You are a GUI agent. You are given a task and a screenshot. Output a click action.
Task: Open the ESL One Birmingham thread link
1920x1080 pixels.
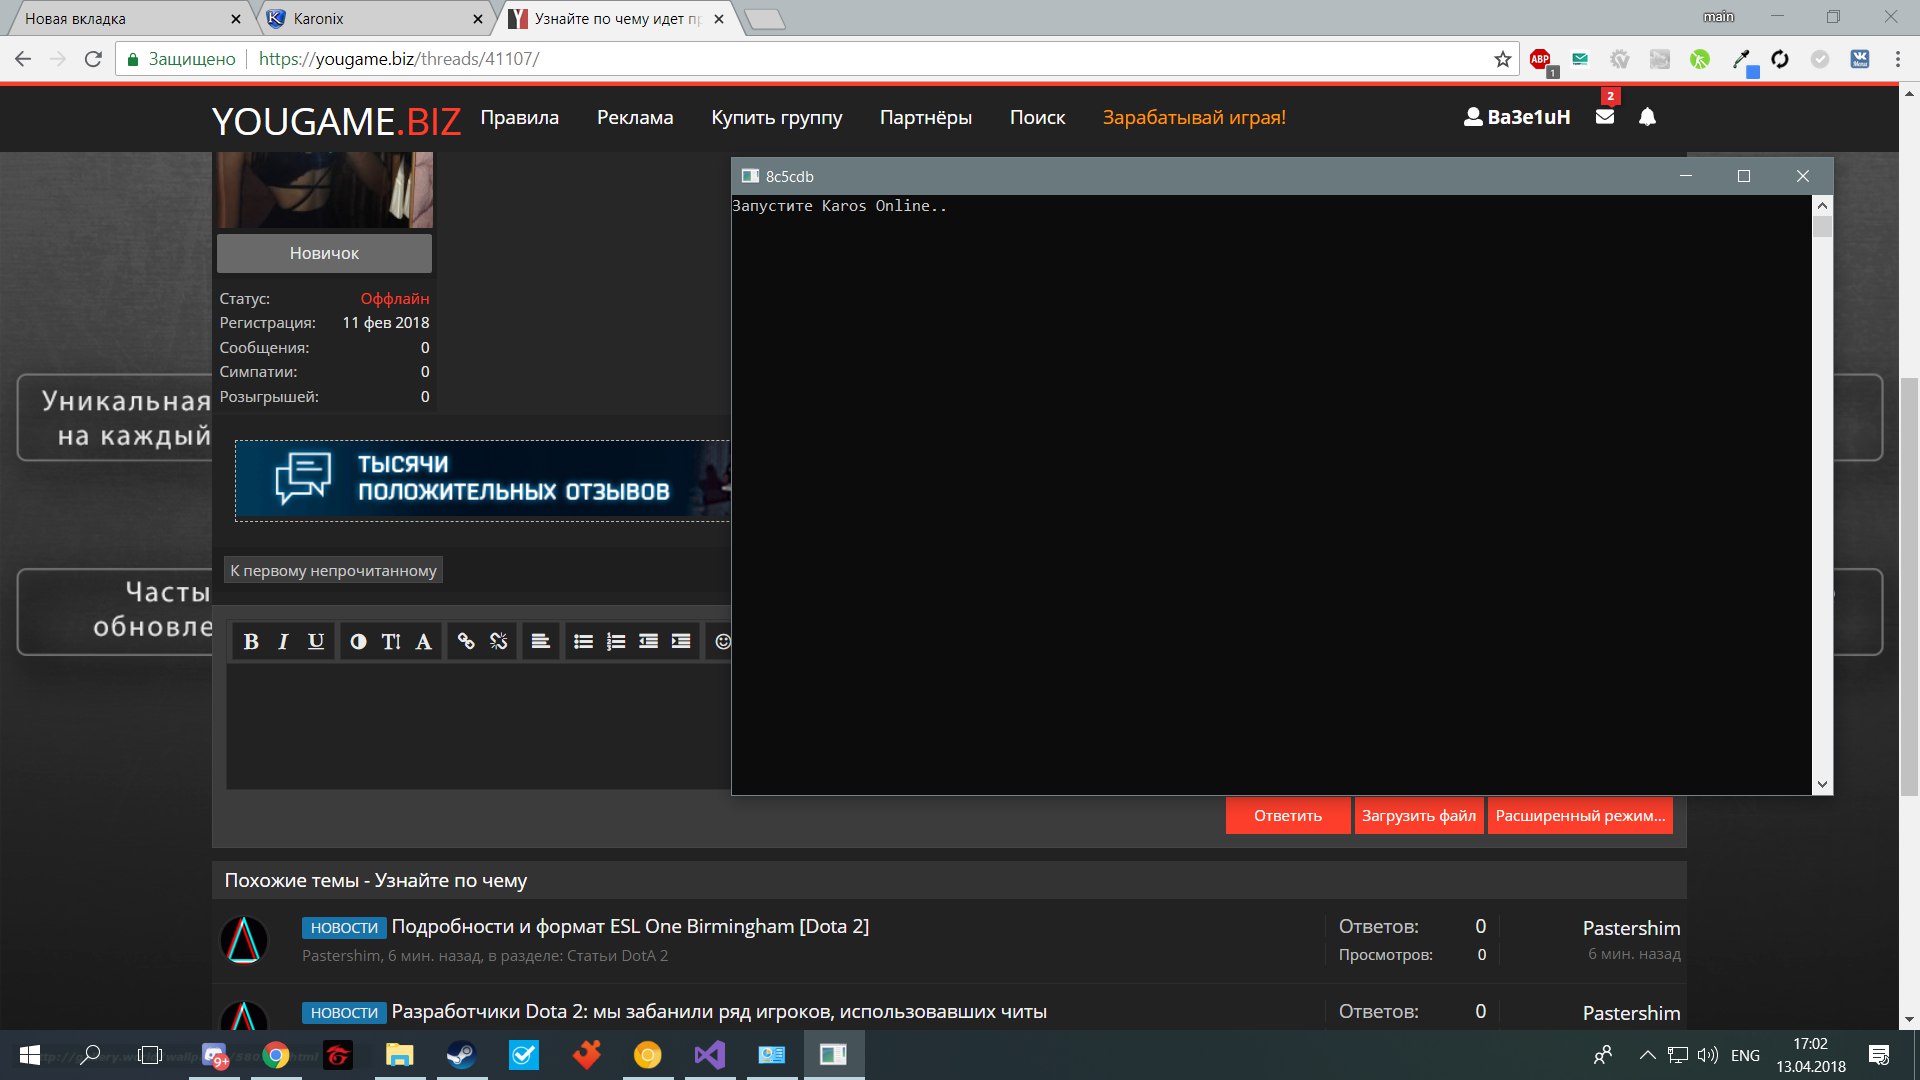(x=630, y=927)
